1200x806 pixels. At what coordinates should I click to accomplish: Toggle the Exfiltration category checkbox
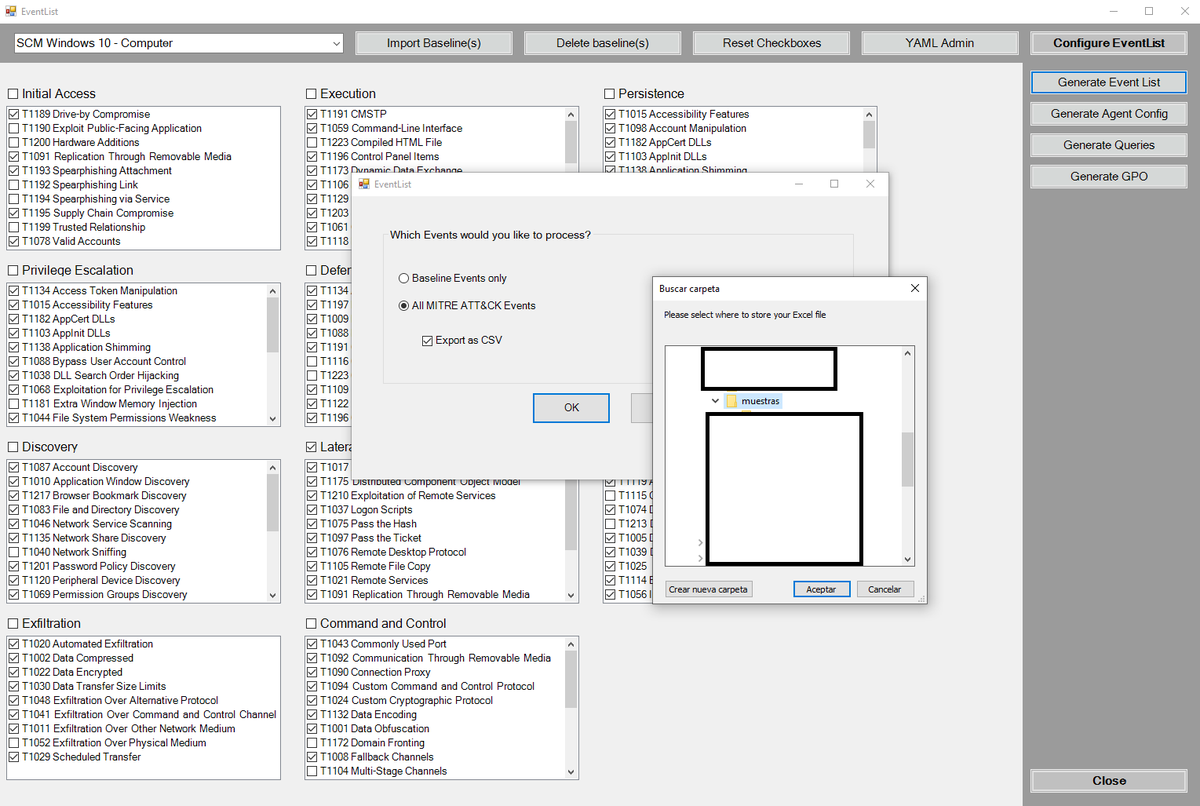pos(13,624)
